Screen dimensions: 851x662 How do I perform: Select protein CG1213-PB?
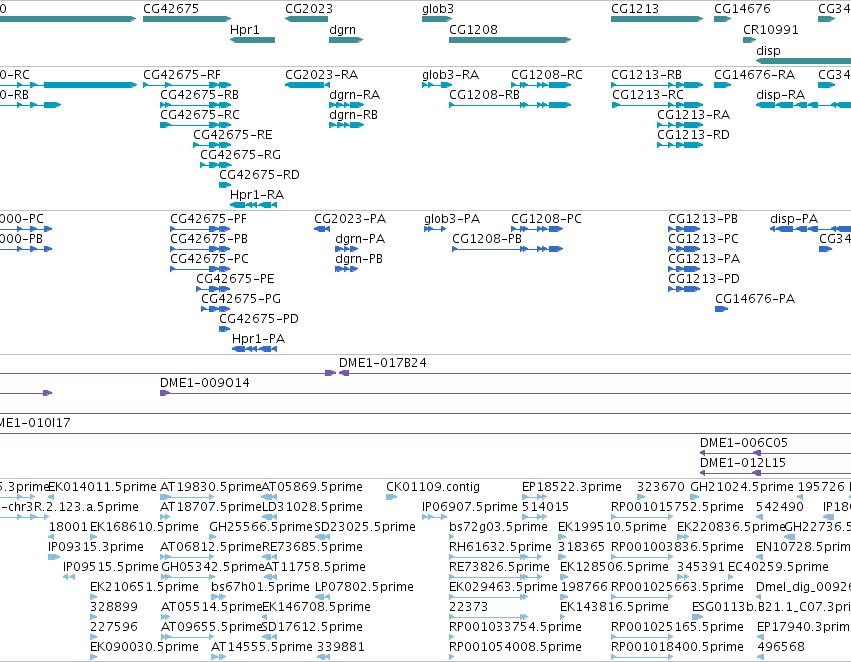point(684,229)
